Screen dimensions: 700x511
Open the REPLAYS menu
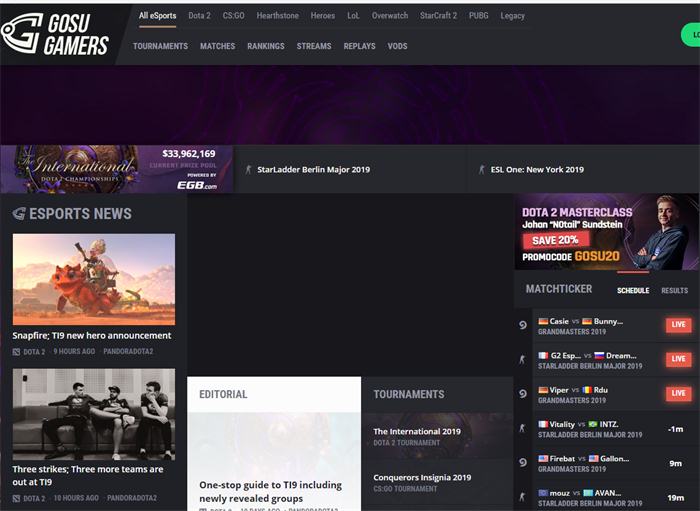[x=359, y=46]
